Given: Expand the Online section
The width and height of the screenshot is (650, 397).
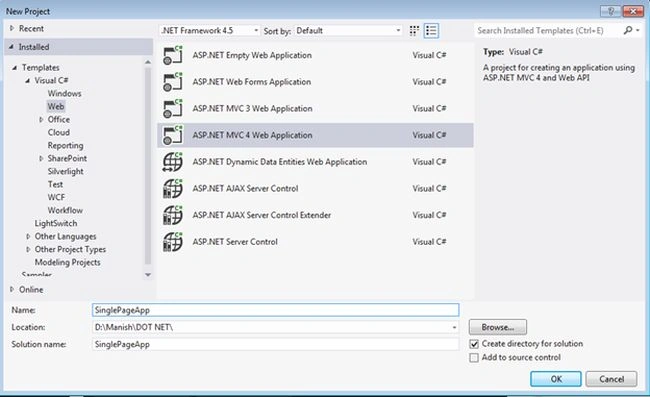Looking at the screenshot, I should [x=12, y=289].
